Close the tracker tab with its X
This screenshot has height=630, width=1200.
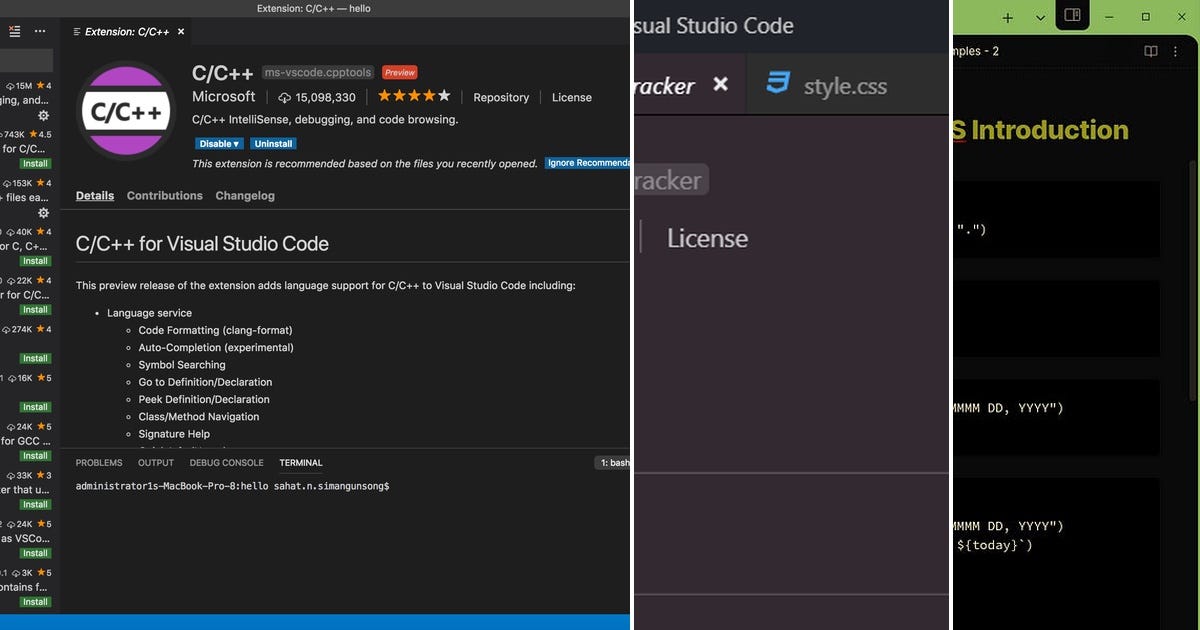721,85
